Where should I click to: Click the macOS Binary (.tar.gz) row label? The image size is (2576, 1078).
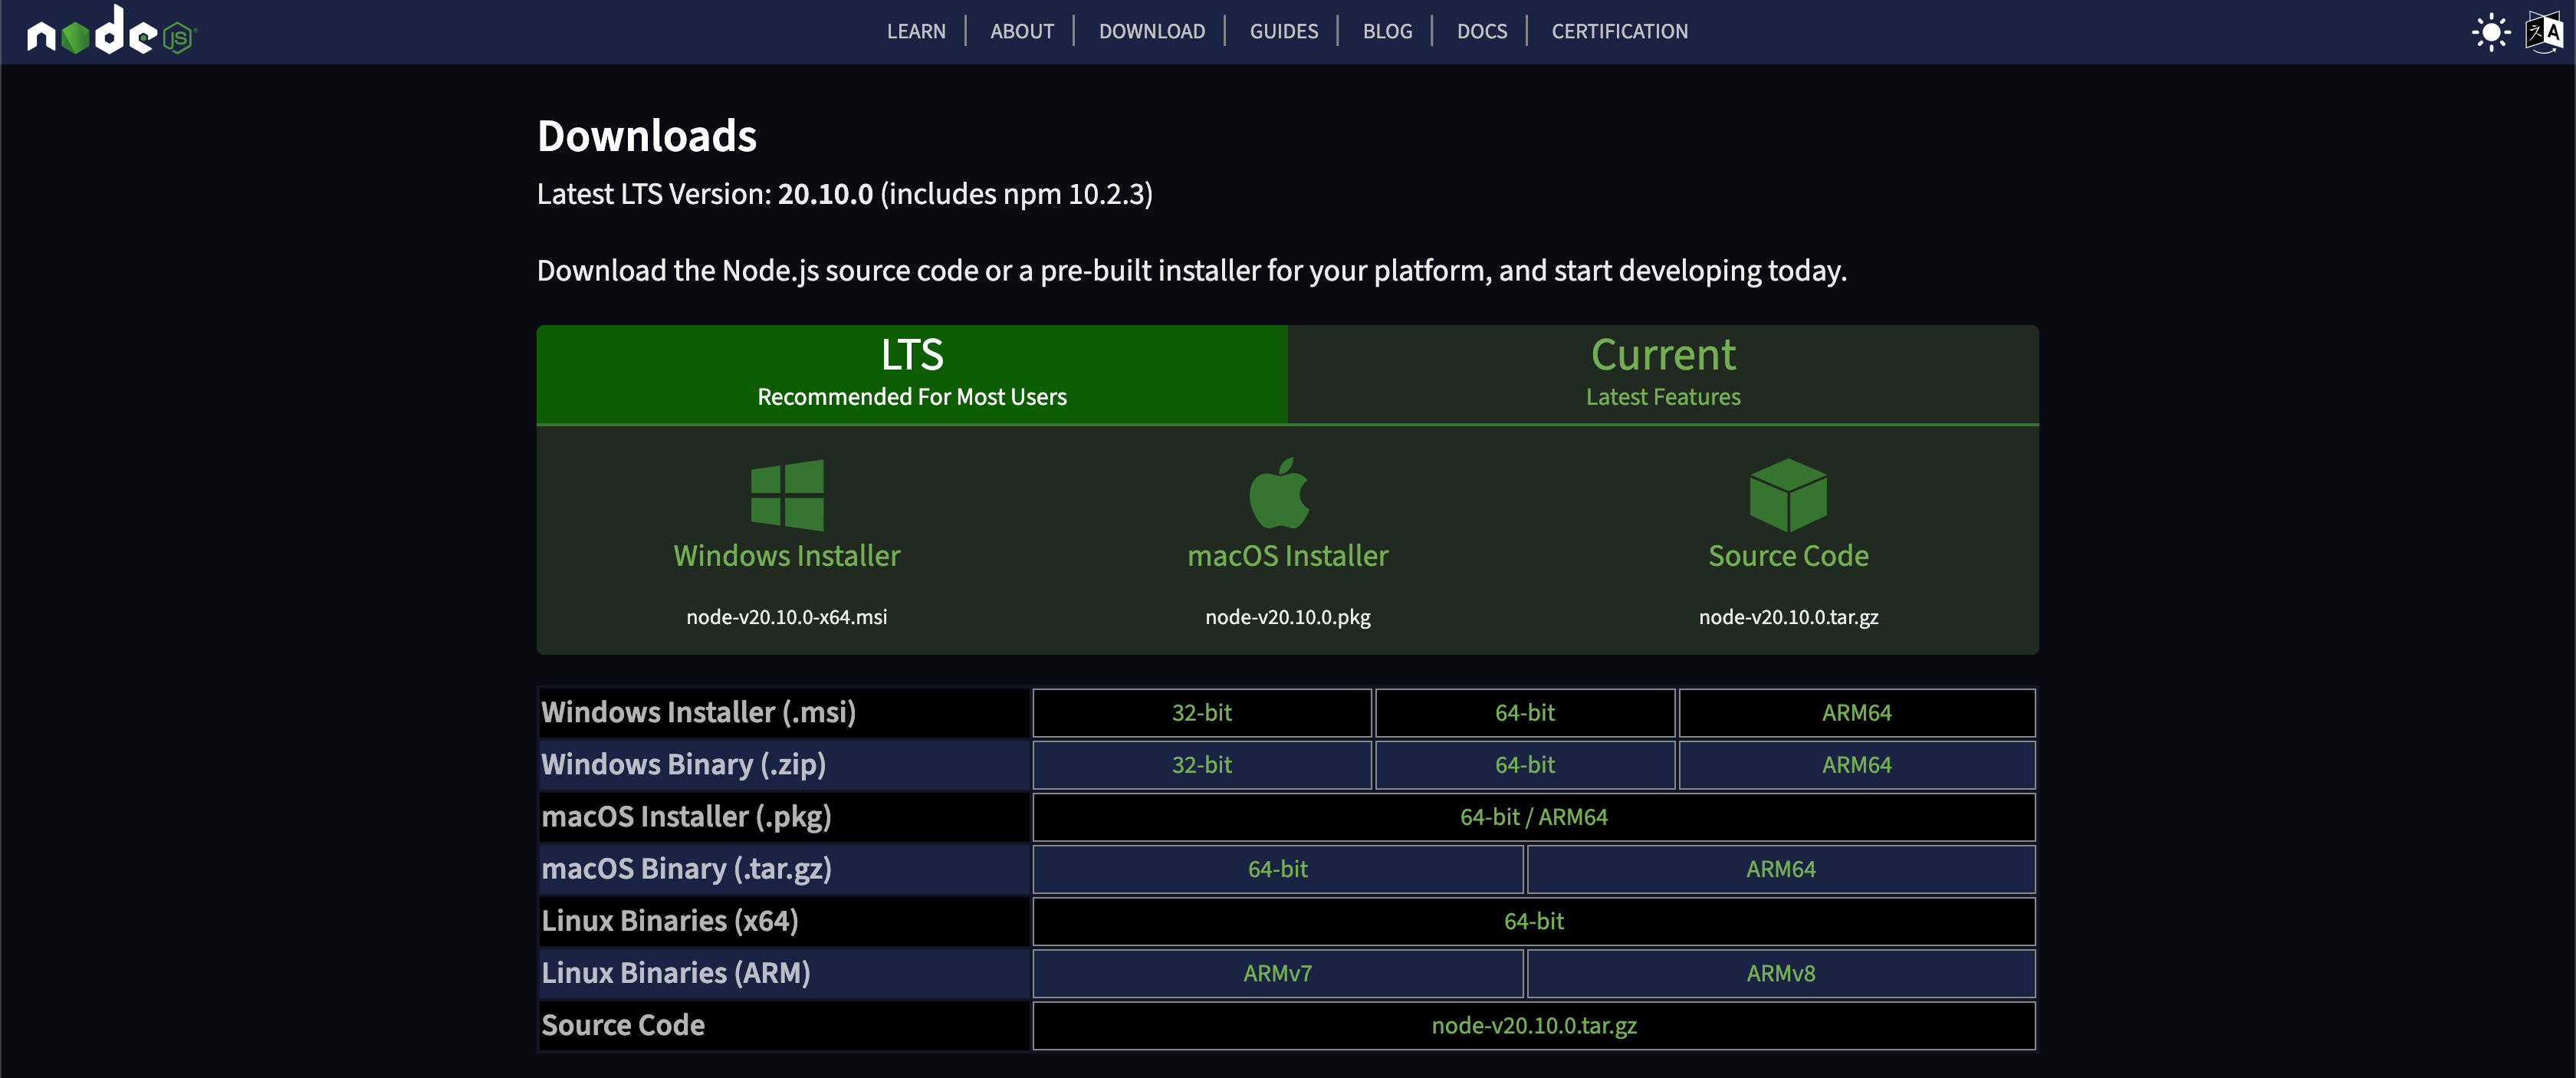686,868
